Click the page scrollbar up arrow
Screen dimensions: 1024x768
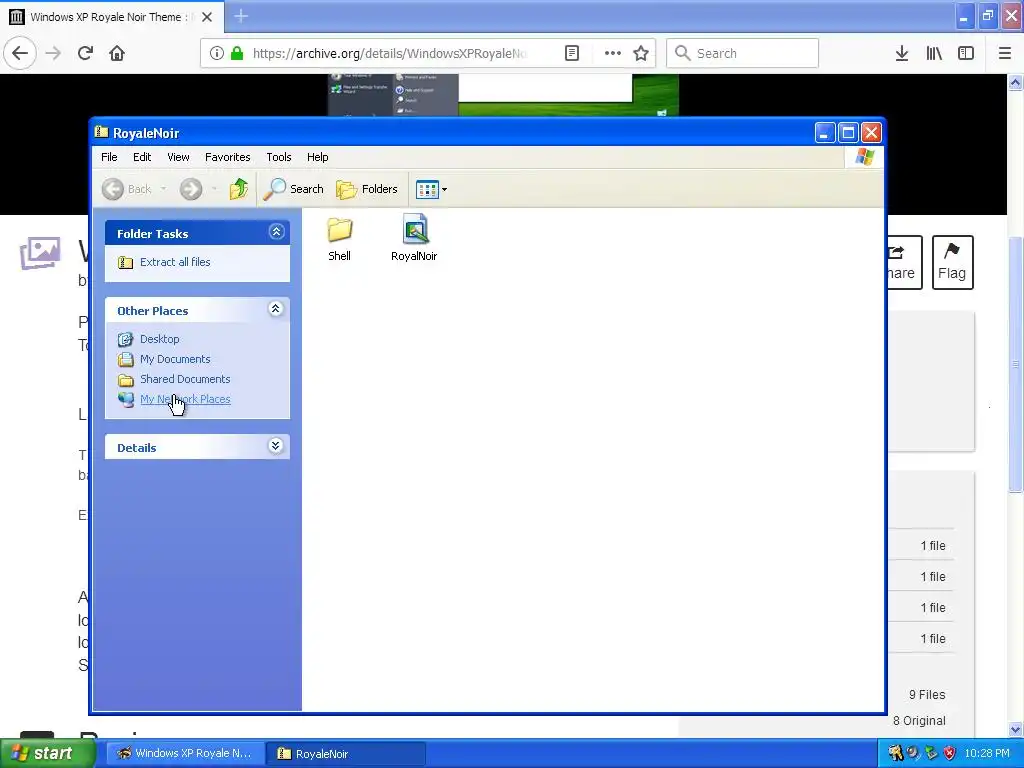[1015, 82]
